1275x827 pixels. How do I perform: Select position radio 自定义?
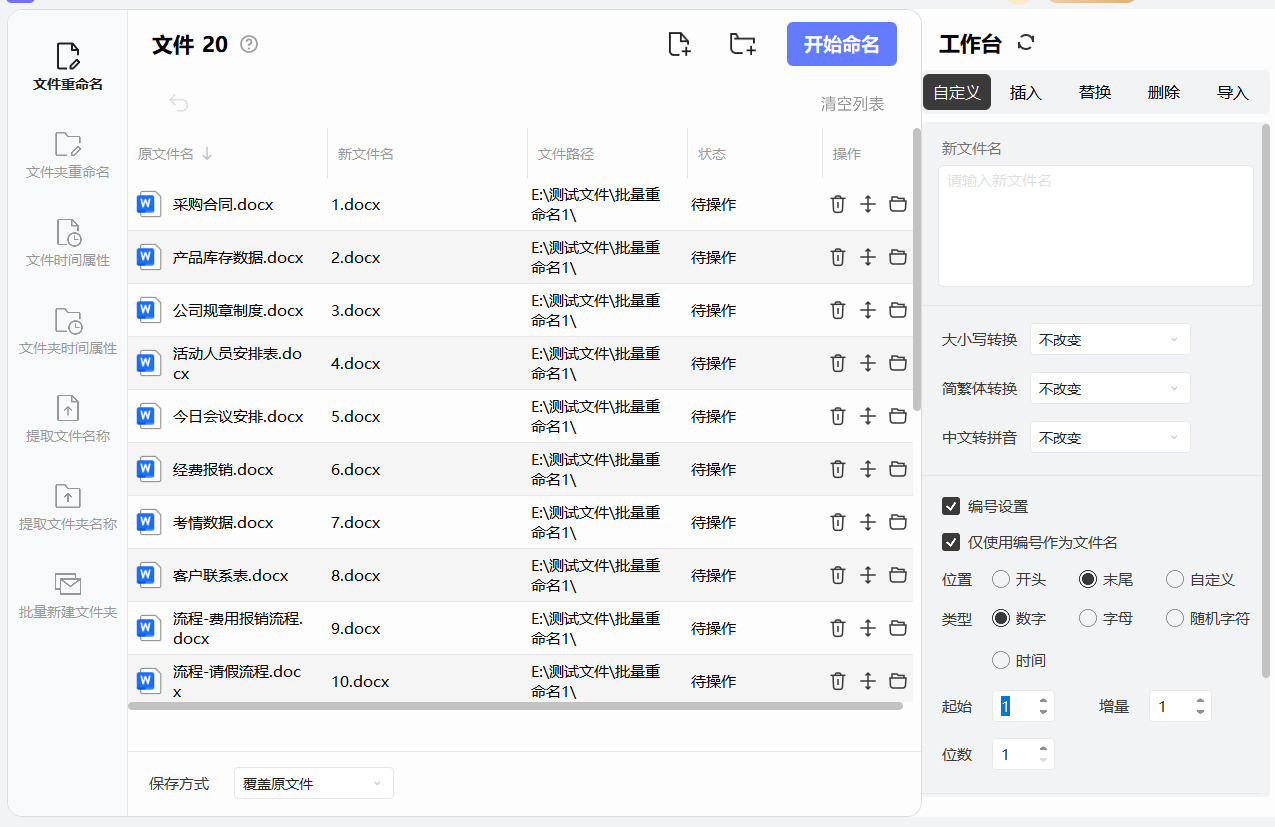pyautogui.click(x=1174, y=579)
